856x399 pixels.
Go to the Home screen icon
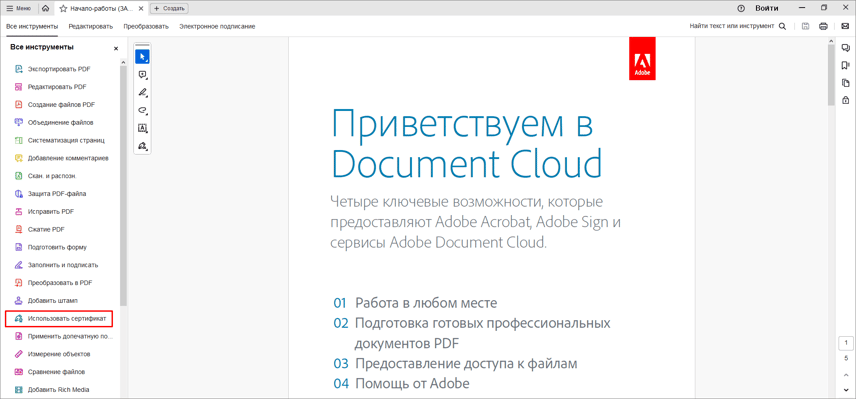[x=45, y=8]
